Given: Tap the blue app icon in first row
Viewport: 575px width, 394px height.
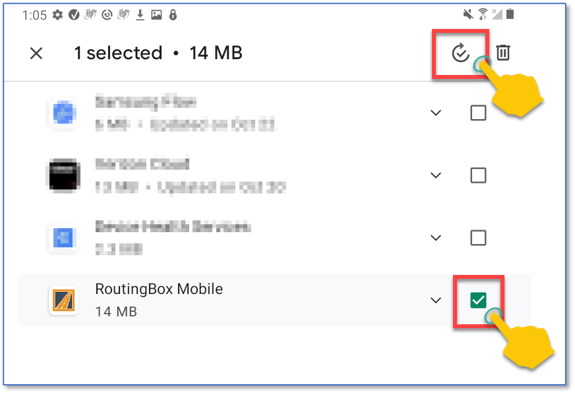Looking at the screenshot, I should 63,112.
